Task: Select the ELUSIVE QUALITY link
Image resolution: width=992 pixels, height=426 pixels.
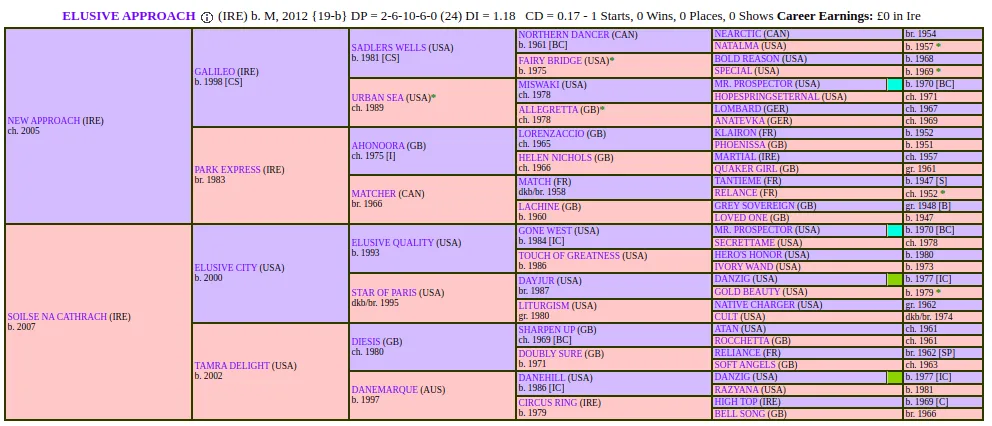Action: (393, 242)
